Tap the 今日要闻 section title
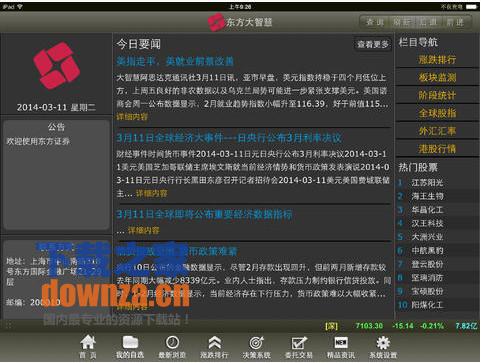 tap(139, 44)
